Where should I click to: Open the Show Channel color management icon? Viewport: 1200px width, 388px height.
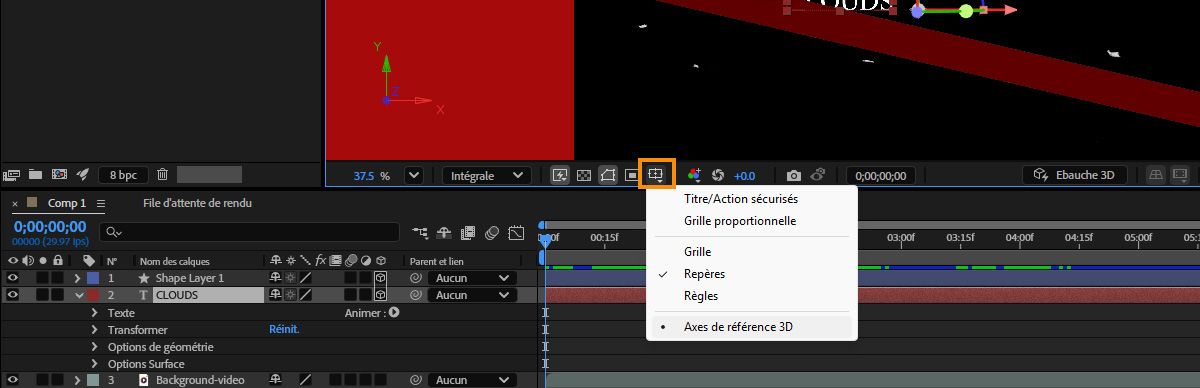click(695, 175)
